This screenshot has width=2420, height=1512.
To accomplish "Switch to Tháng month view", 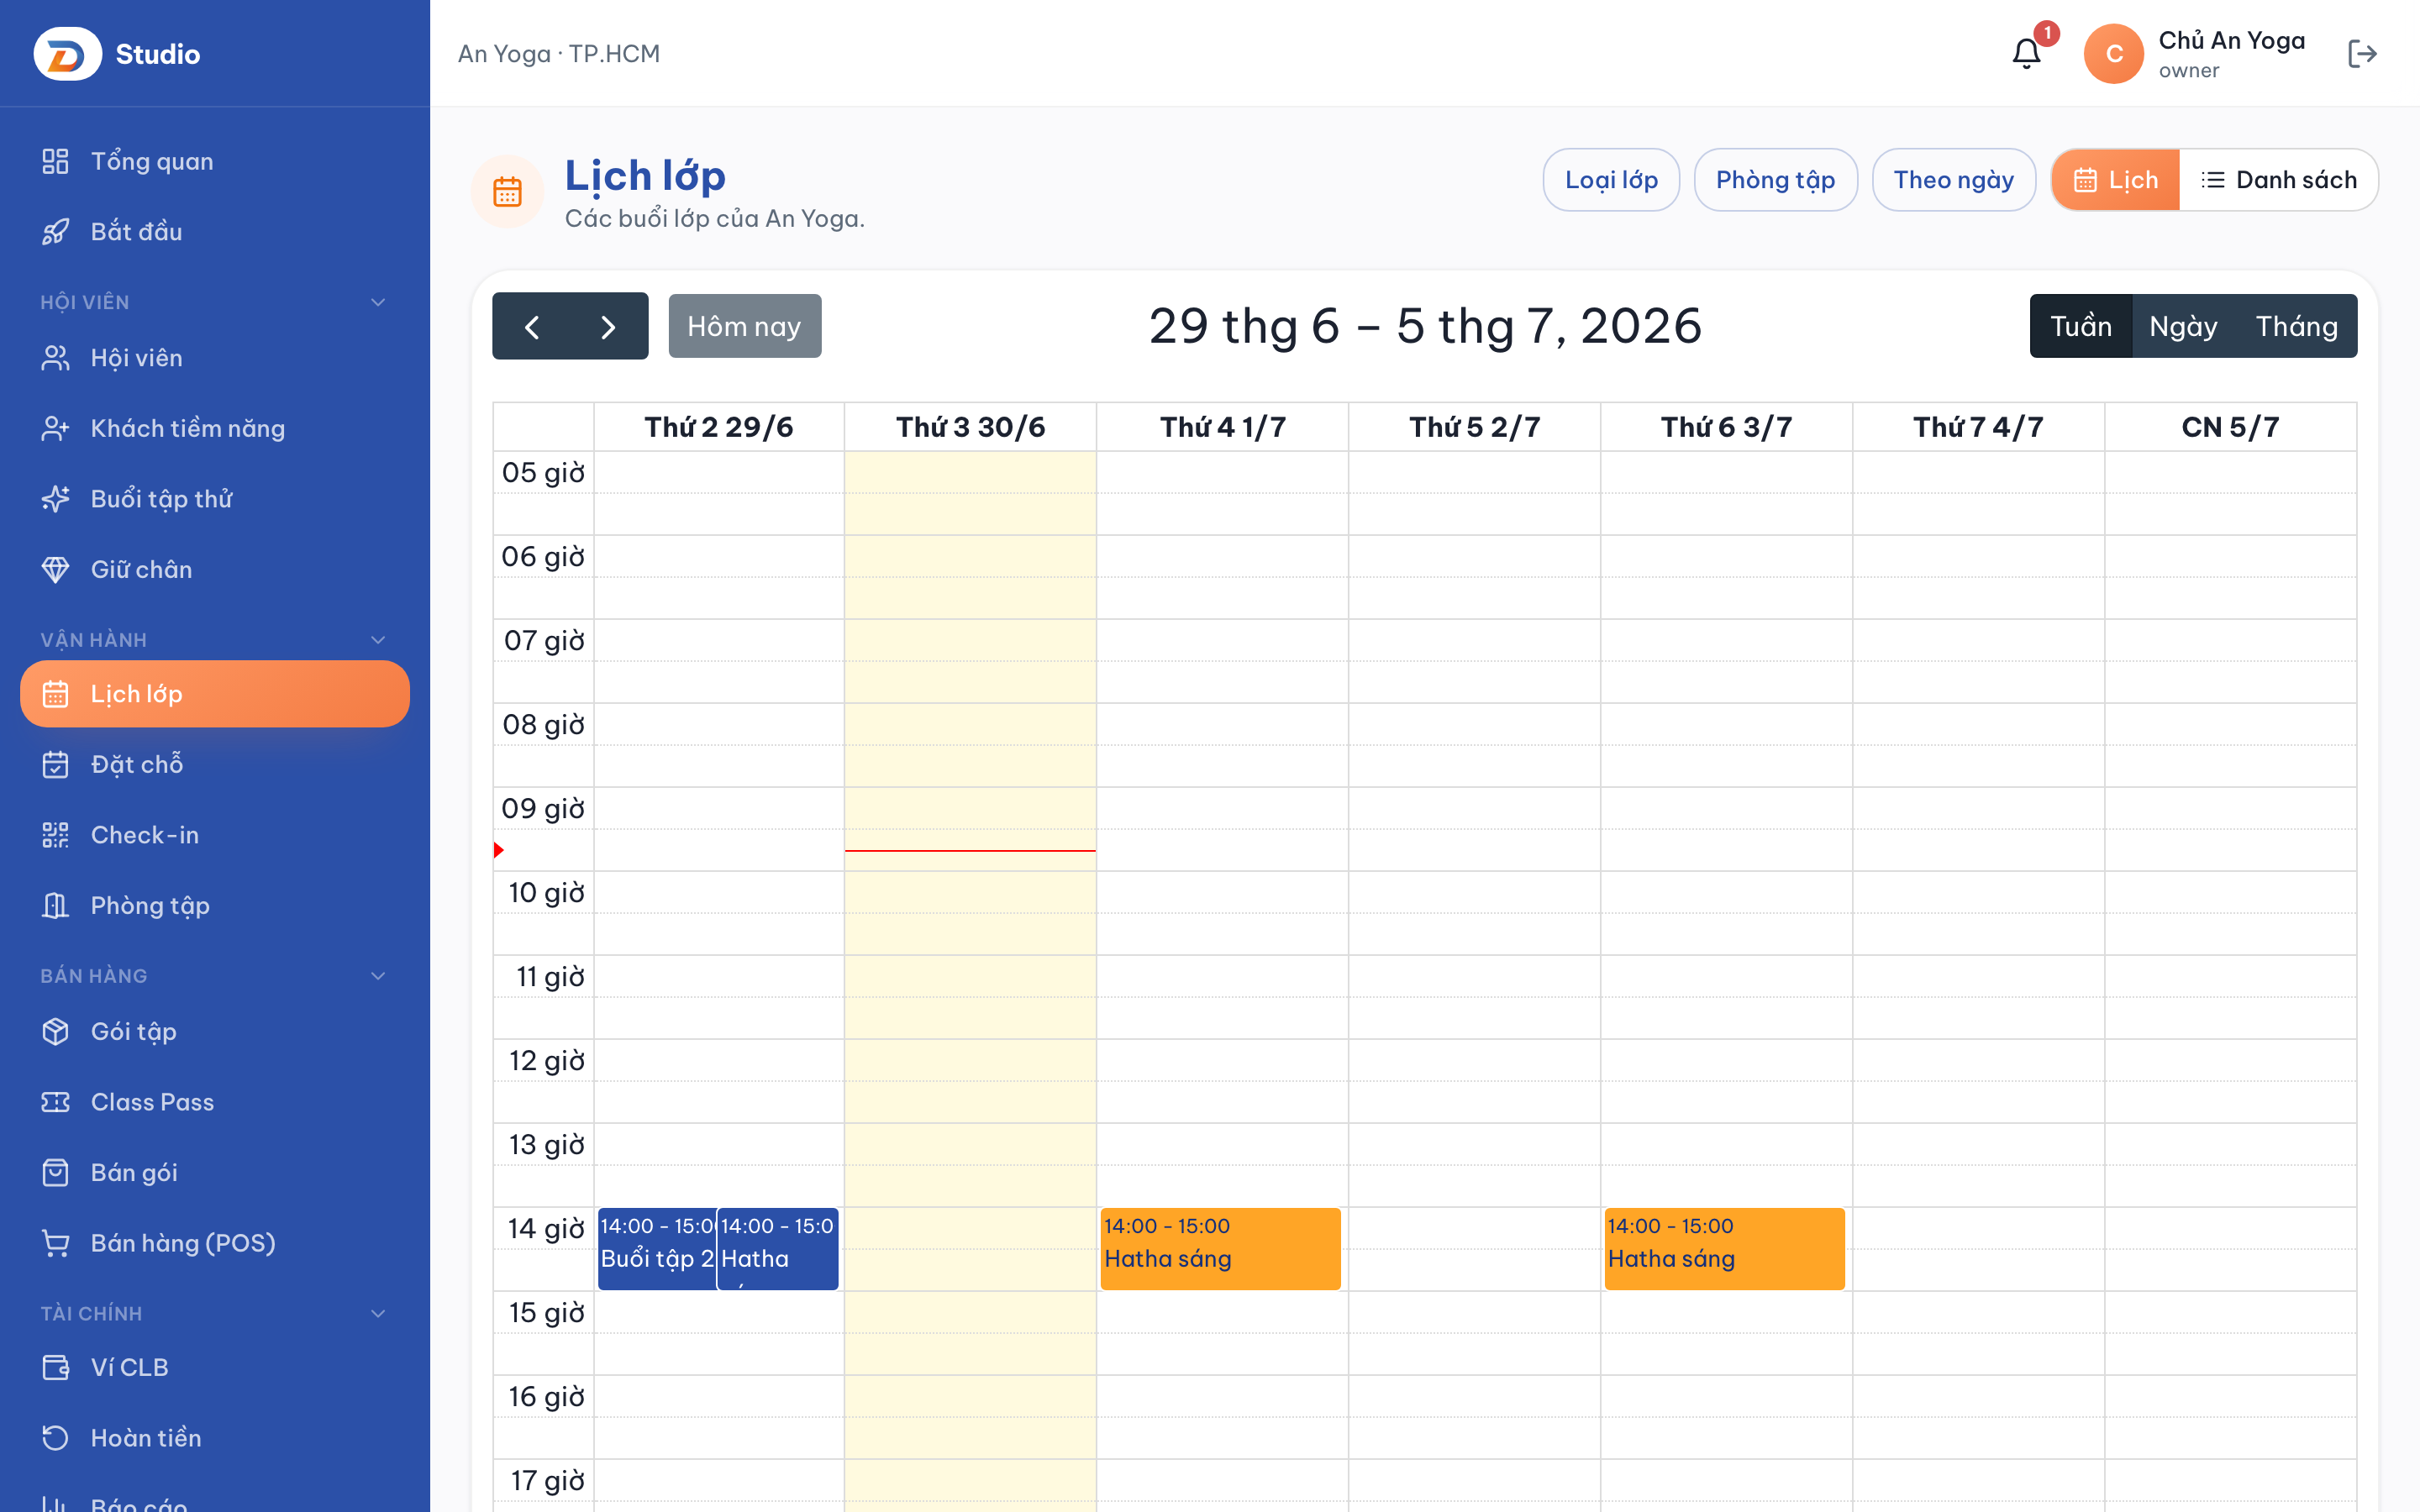I will [2296, 326].
